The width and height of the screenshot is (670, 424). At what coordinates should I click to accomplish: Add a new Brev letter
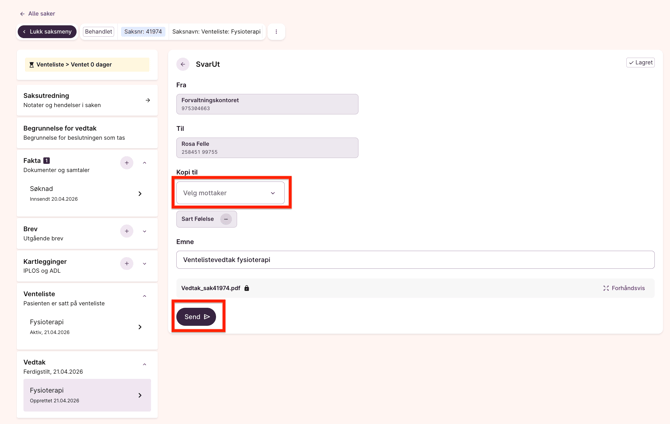tap(127, 231)
